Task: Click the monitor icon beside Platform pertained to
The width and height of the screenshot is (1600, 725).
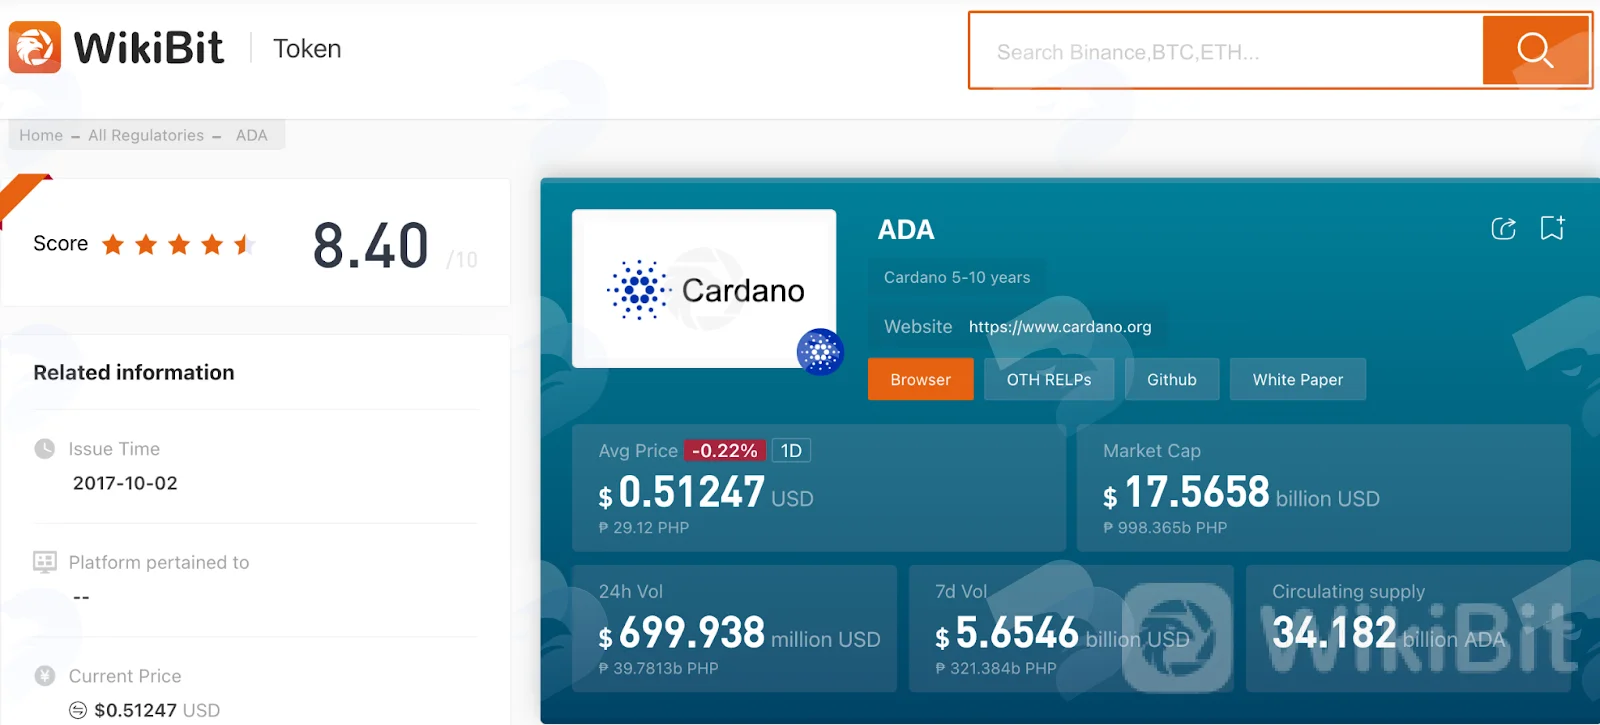Action: tap(45, 562)
